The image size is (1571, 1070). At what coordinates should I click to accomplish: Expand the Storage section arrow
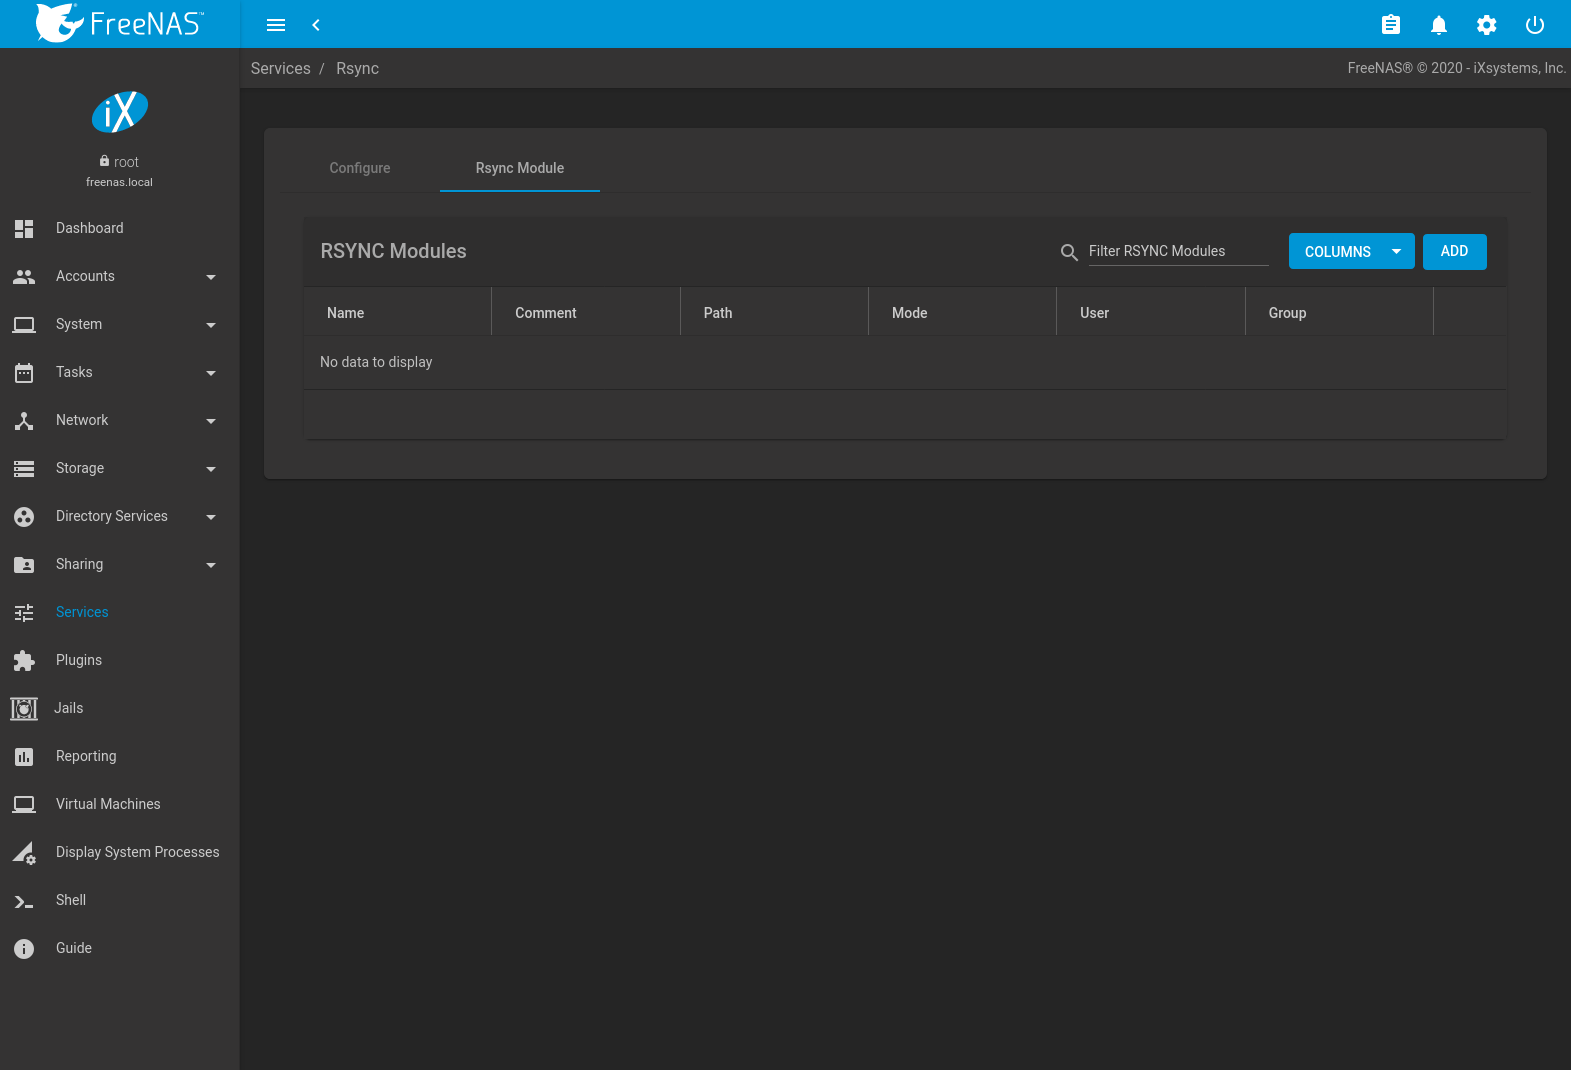[210, 469]
